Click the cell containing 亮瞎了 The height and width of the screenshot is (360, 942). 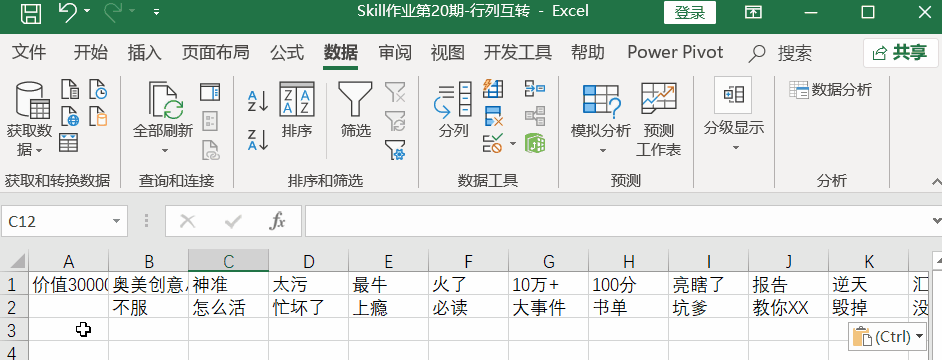(x=708, y=284)
